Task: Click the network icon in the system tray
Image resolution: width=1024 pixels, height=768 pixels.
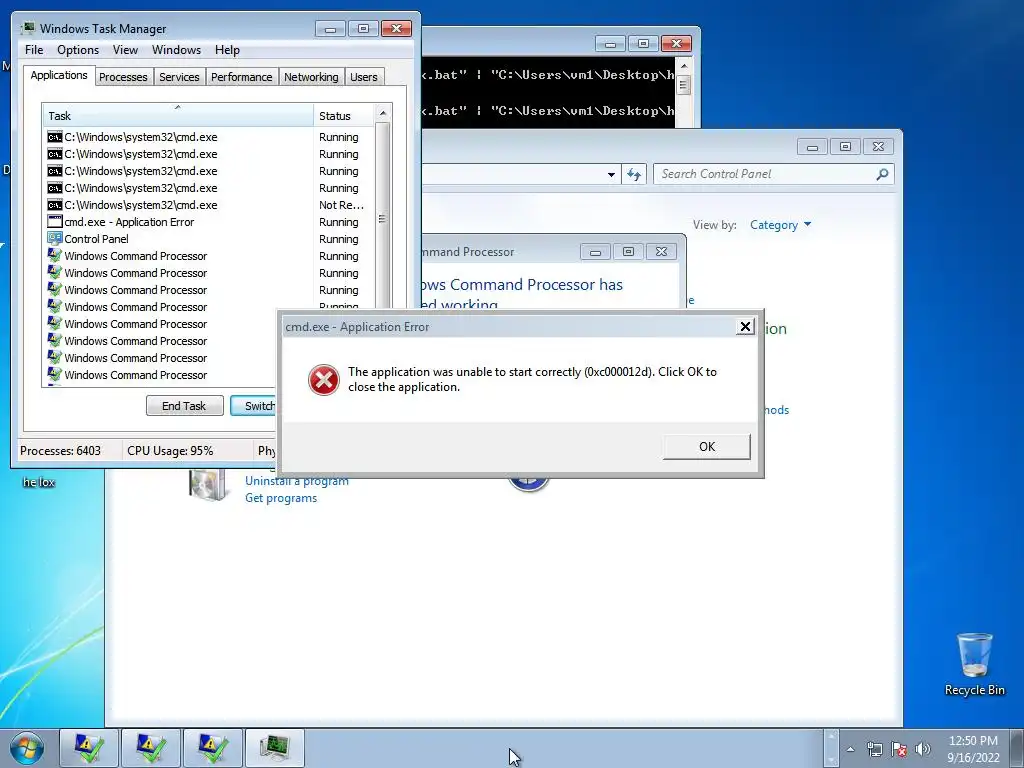Action: (874, 749)
